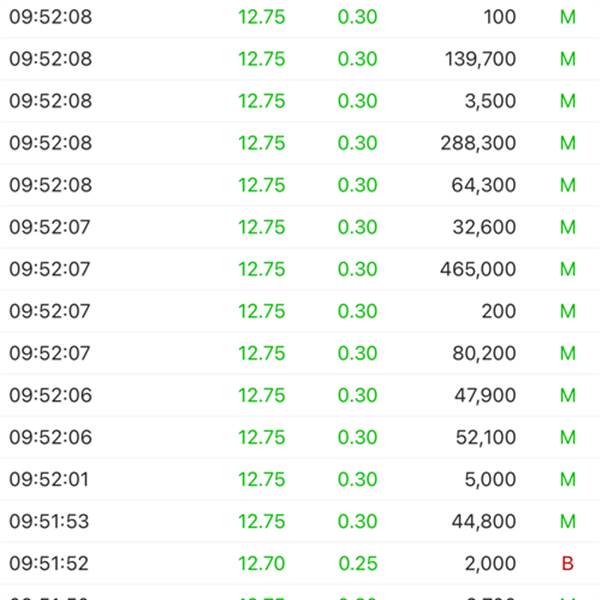Select the 09:51:52 trade at 12.70

point(300,563)
